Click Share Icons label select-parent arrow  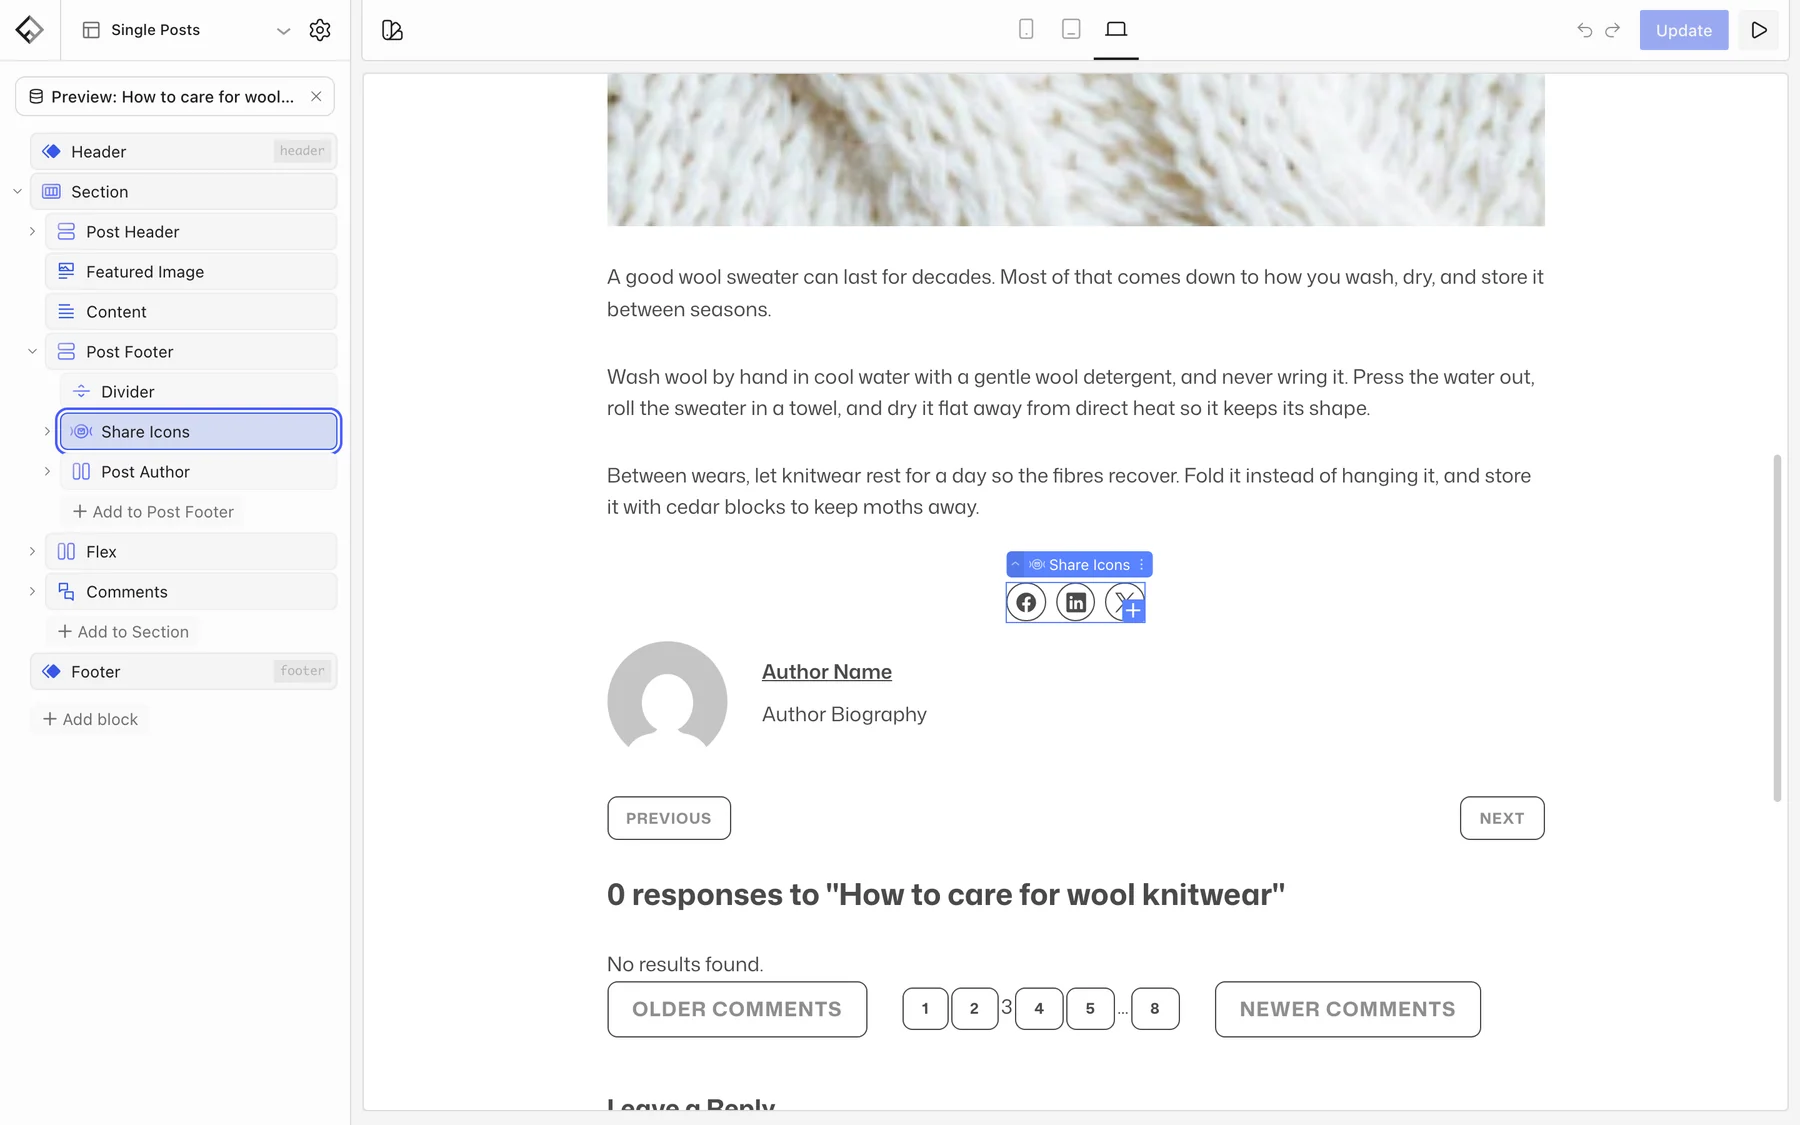1015,564
